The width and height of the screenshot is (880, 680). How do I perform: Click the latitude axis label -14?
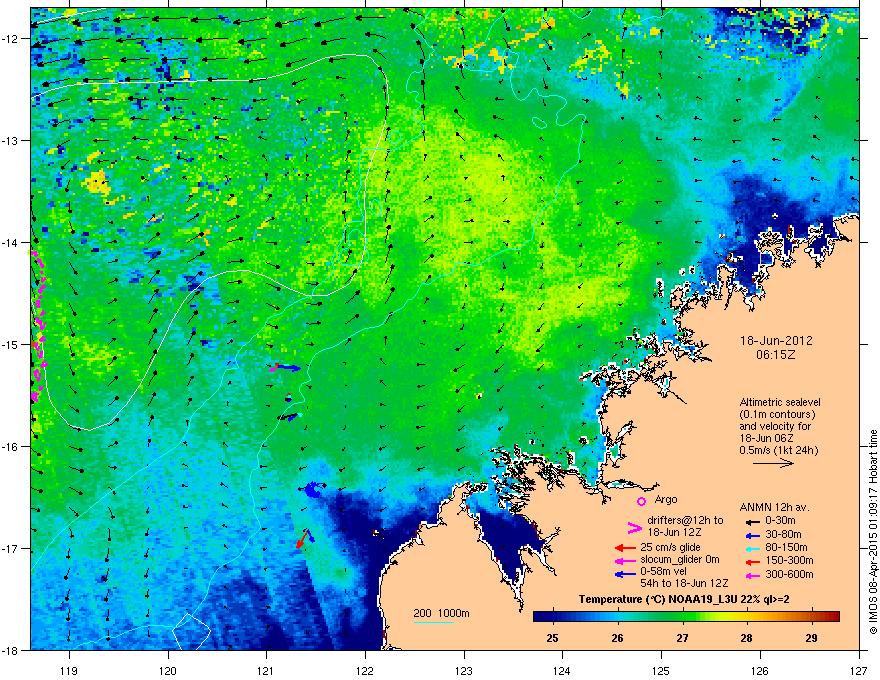[10, 242]
